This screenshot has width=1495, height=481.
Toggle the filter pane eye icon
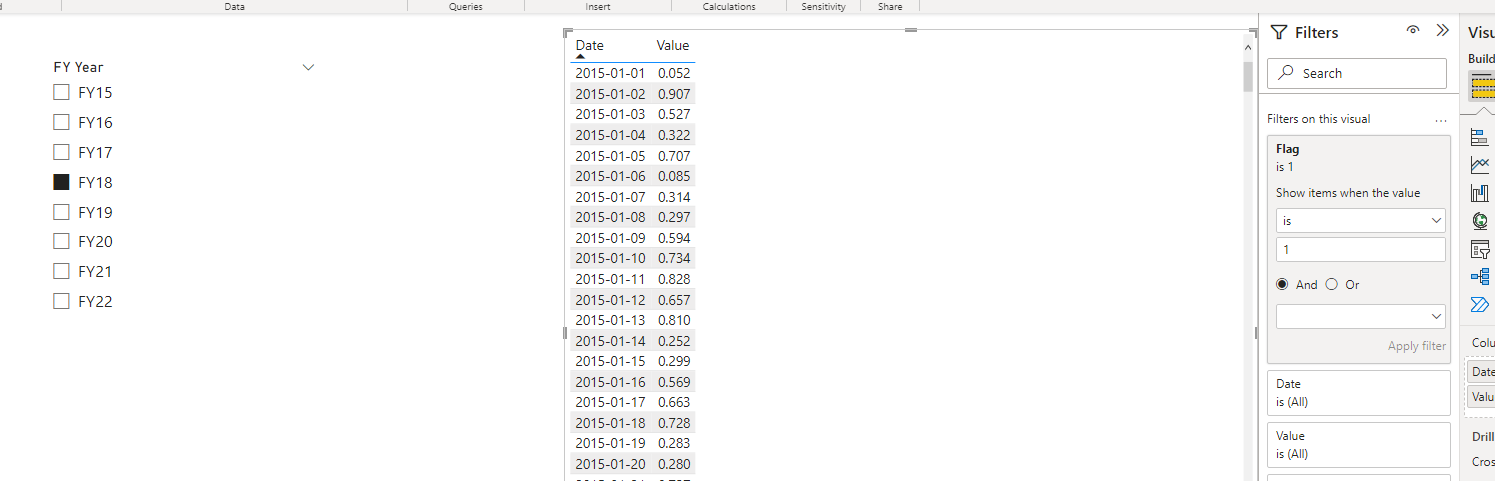[1413, 31]
